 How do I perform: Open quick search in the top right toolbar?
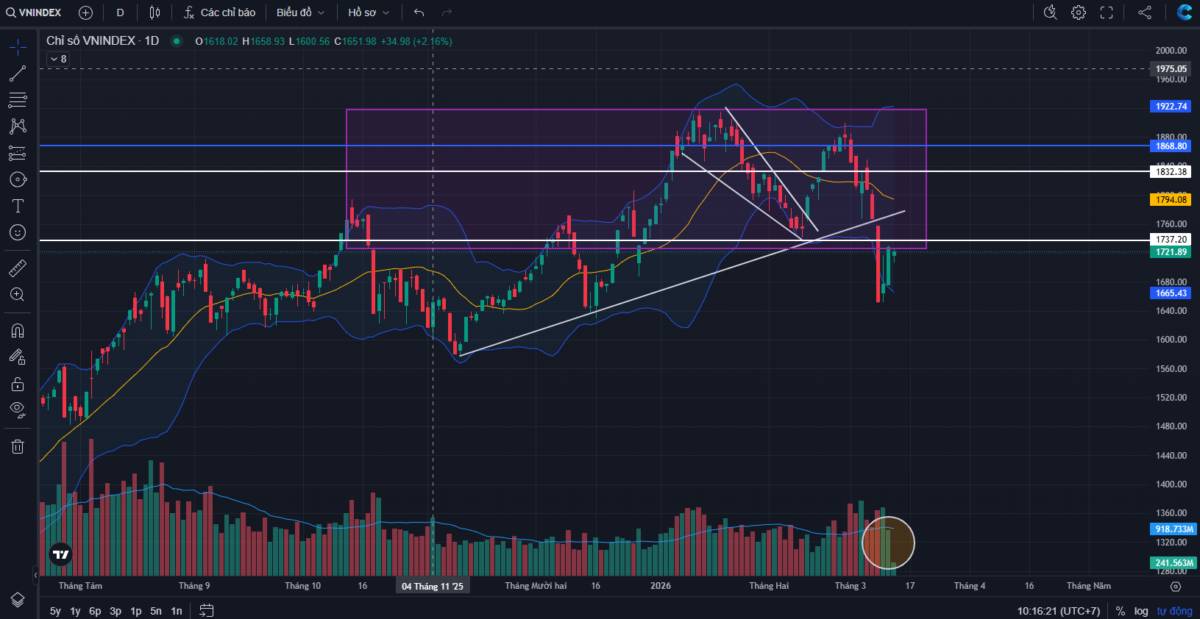tap(1050, 12)
